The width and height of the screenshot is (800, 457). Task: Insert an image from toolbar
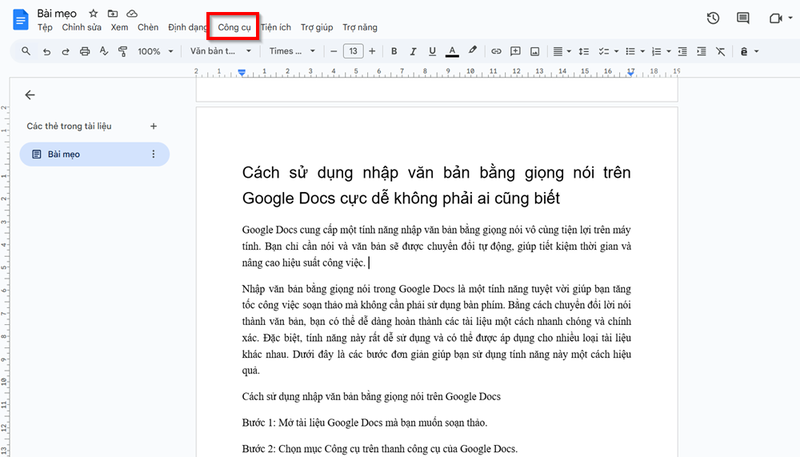click(535, 51)
